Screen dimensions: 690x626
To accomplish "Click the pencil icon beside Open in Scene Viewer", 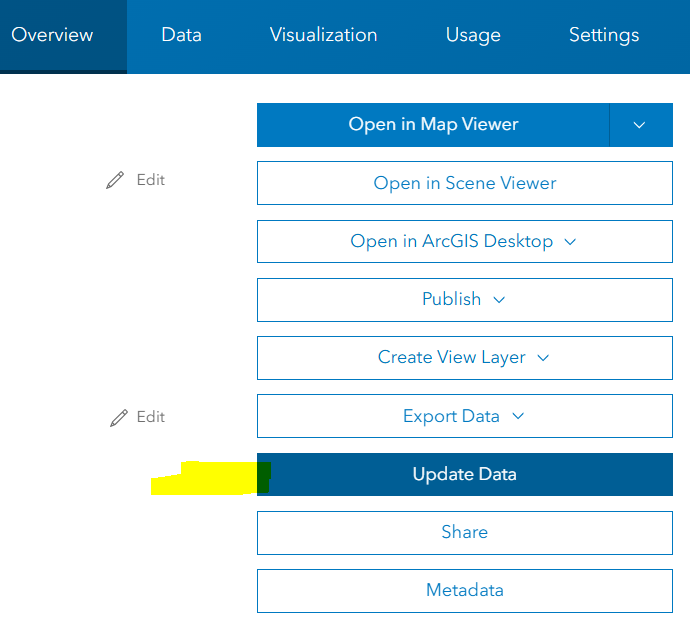I will pyautogui.click(x=115, y=180).
